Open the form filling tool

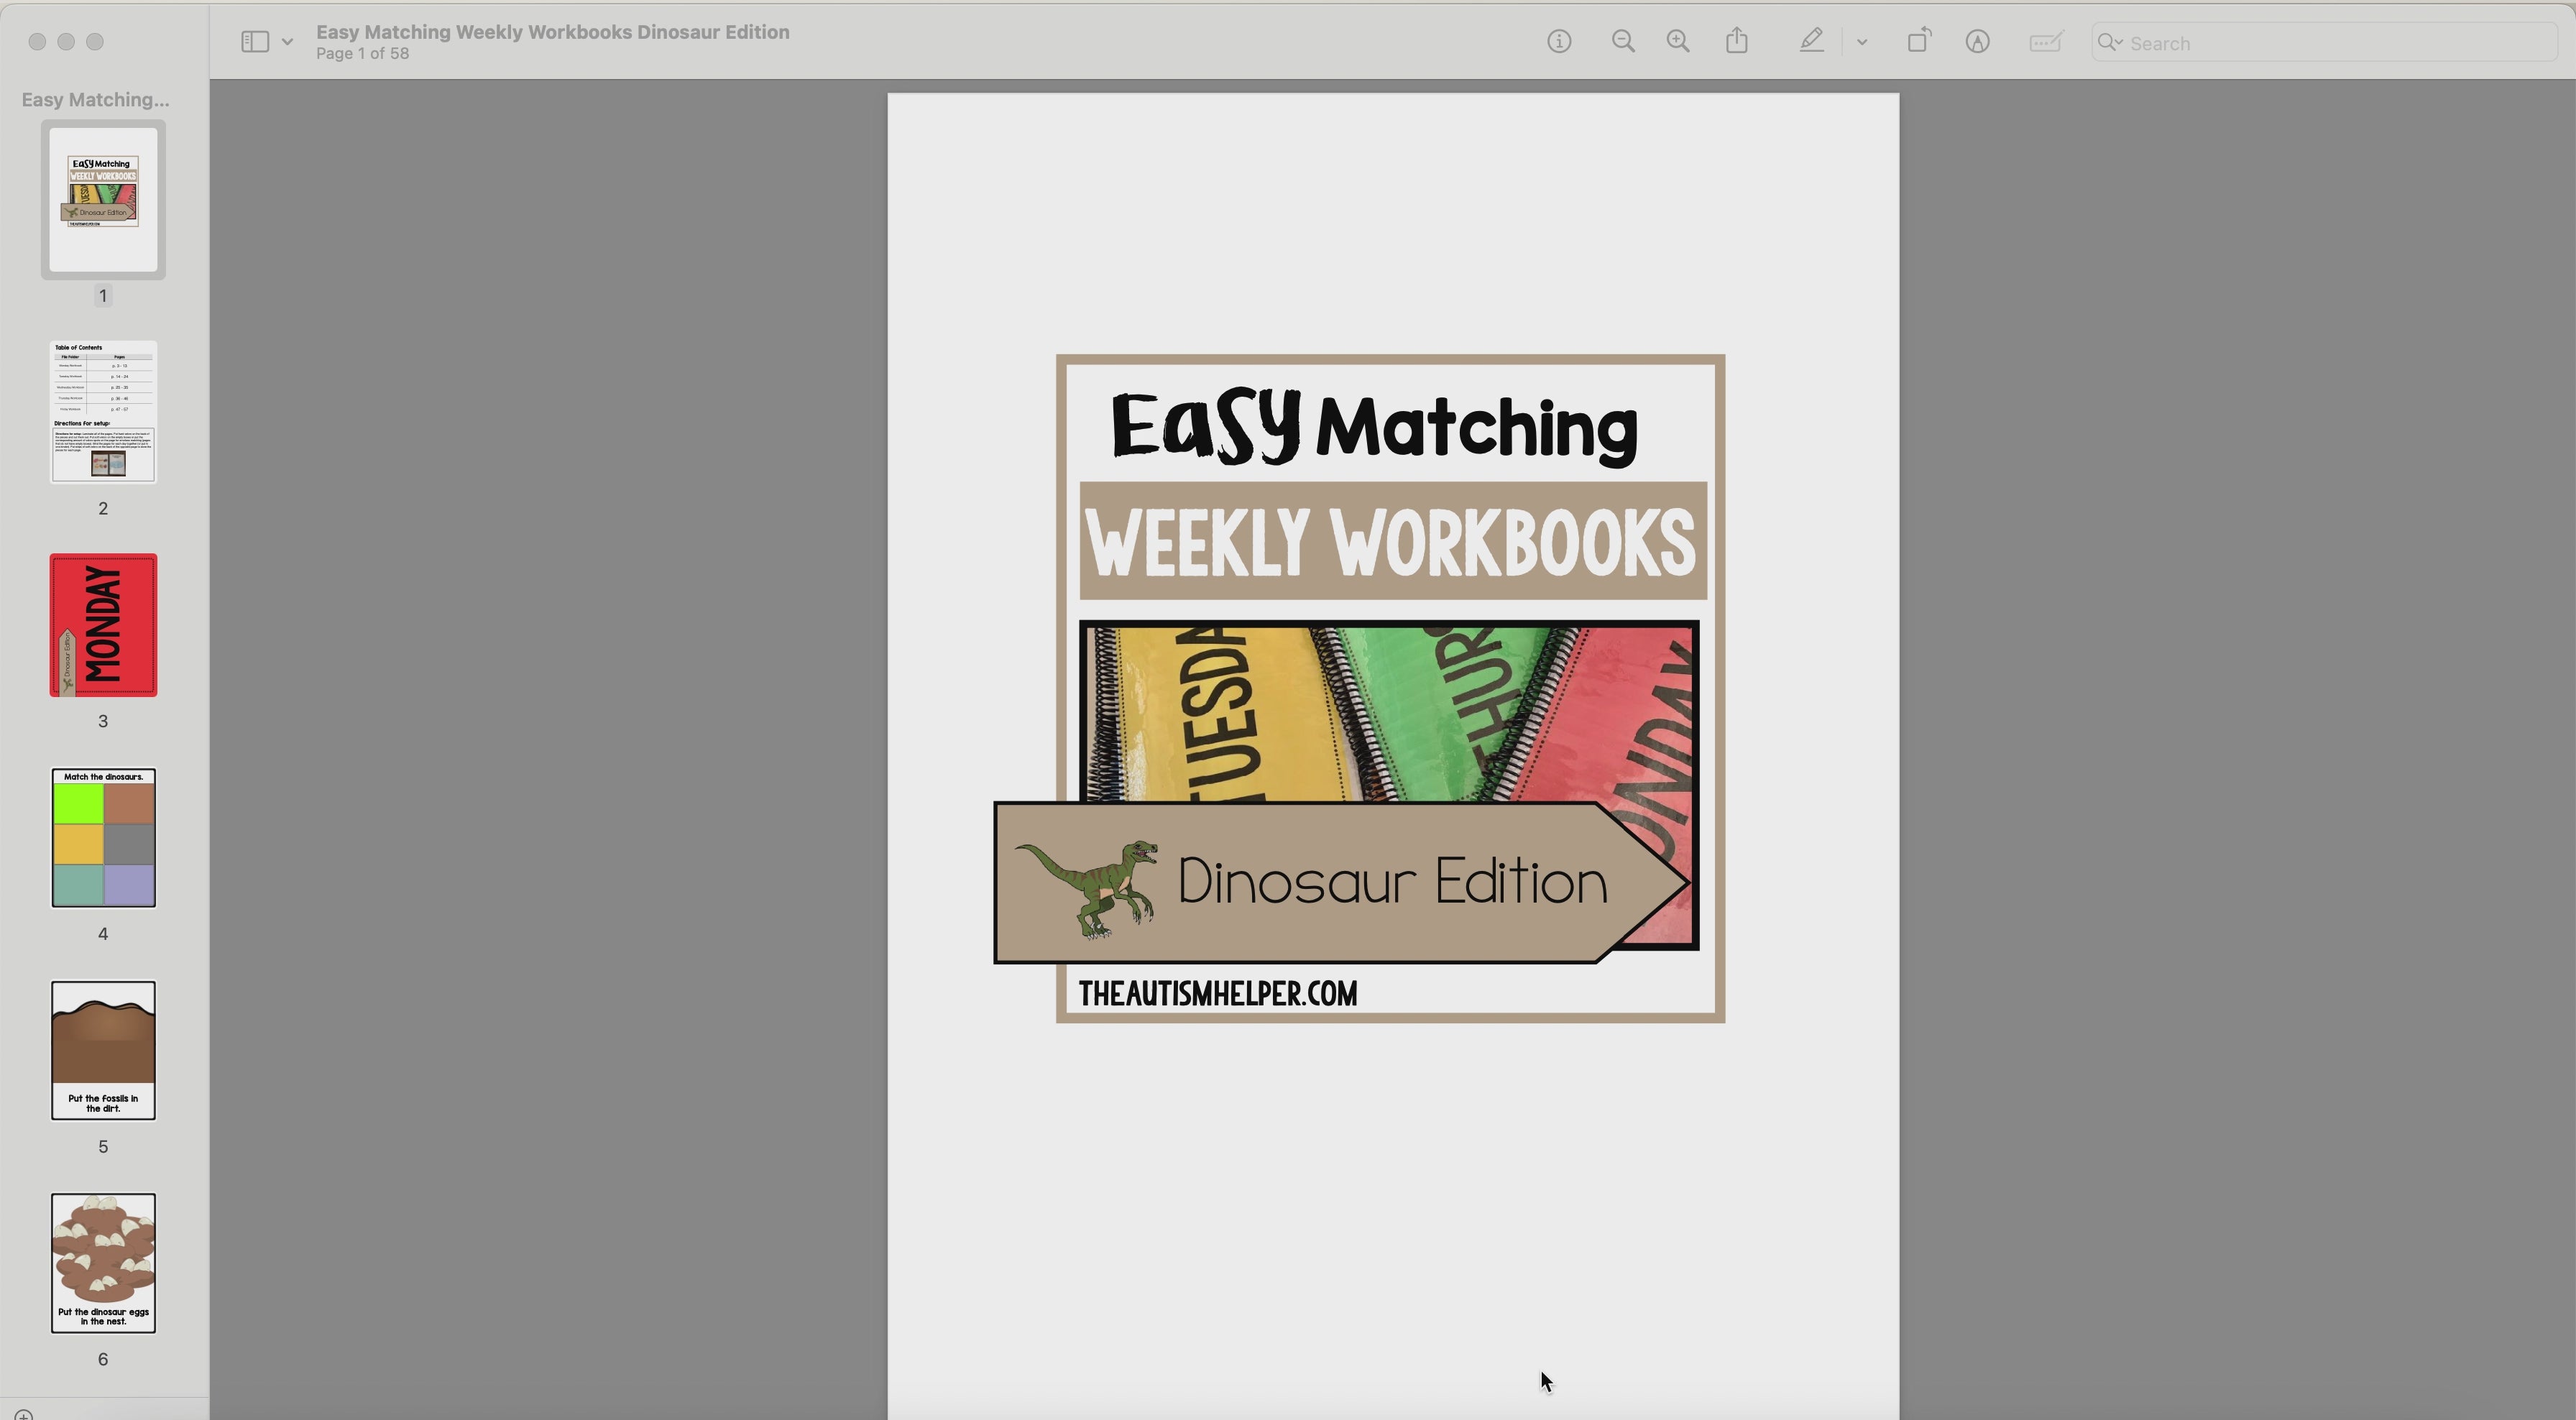(2045, 41)
